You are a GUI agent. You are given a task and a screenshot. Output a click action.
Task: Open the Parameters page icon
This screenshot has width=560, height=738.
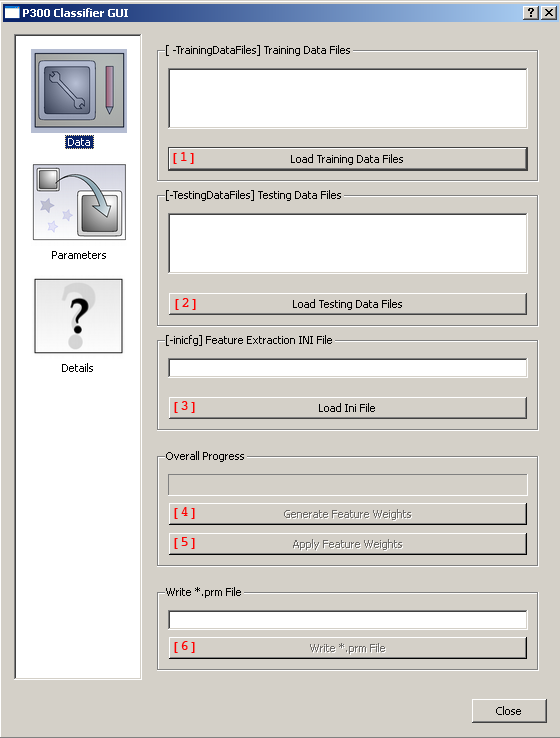click(x=79, y=202)
